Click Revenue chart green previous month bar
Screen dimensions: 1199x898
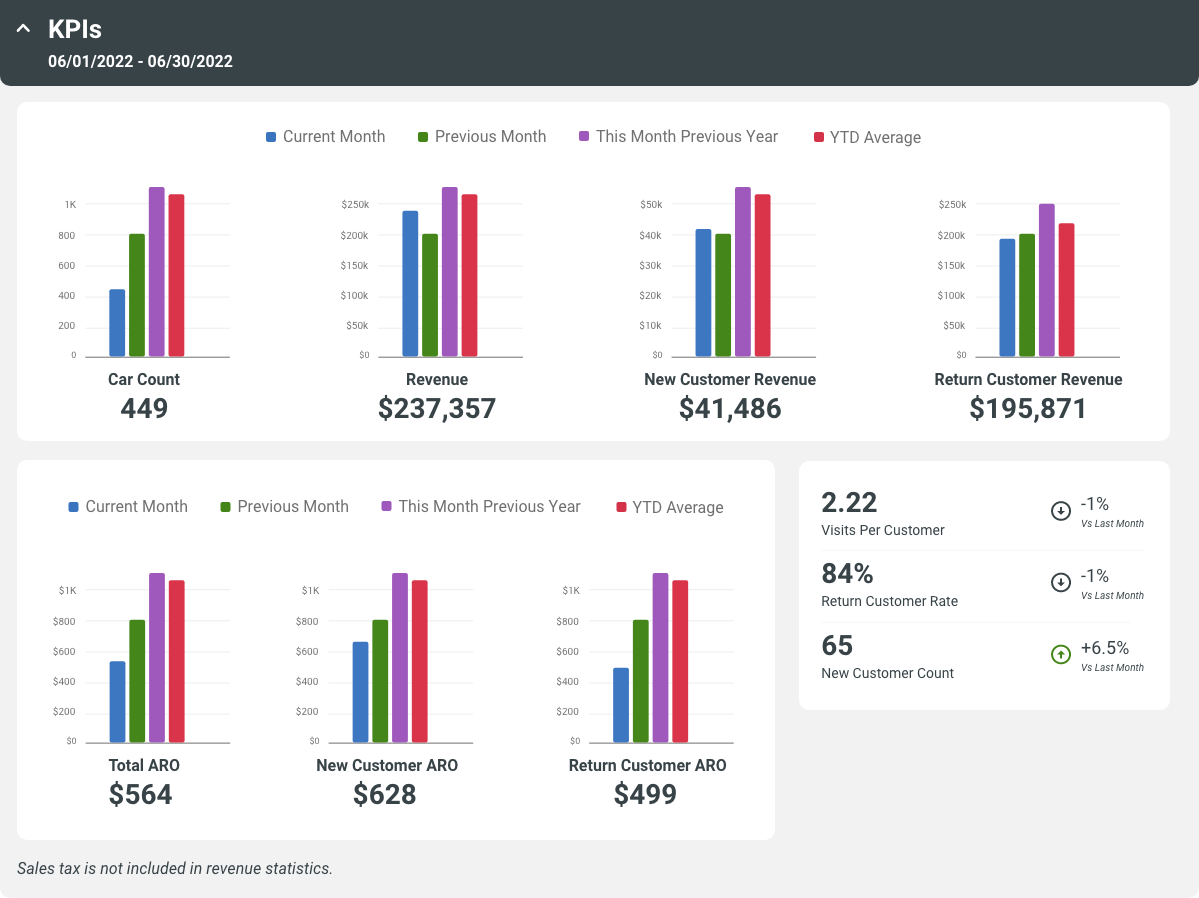(430, 295)
